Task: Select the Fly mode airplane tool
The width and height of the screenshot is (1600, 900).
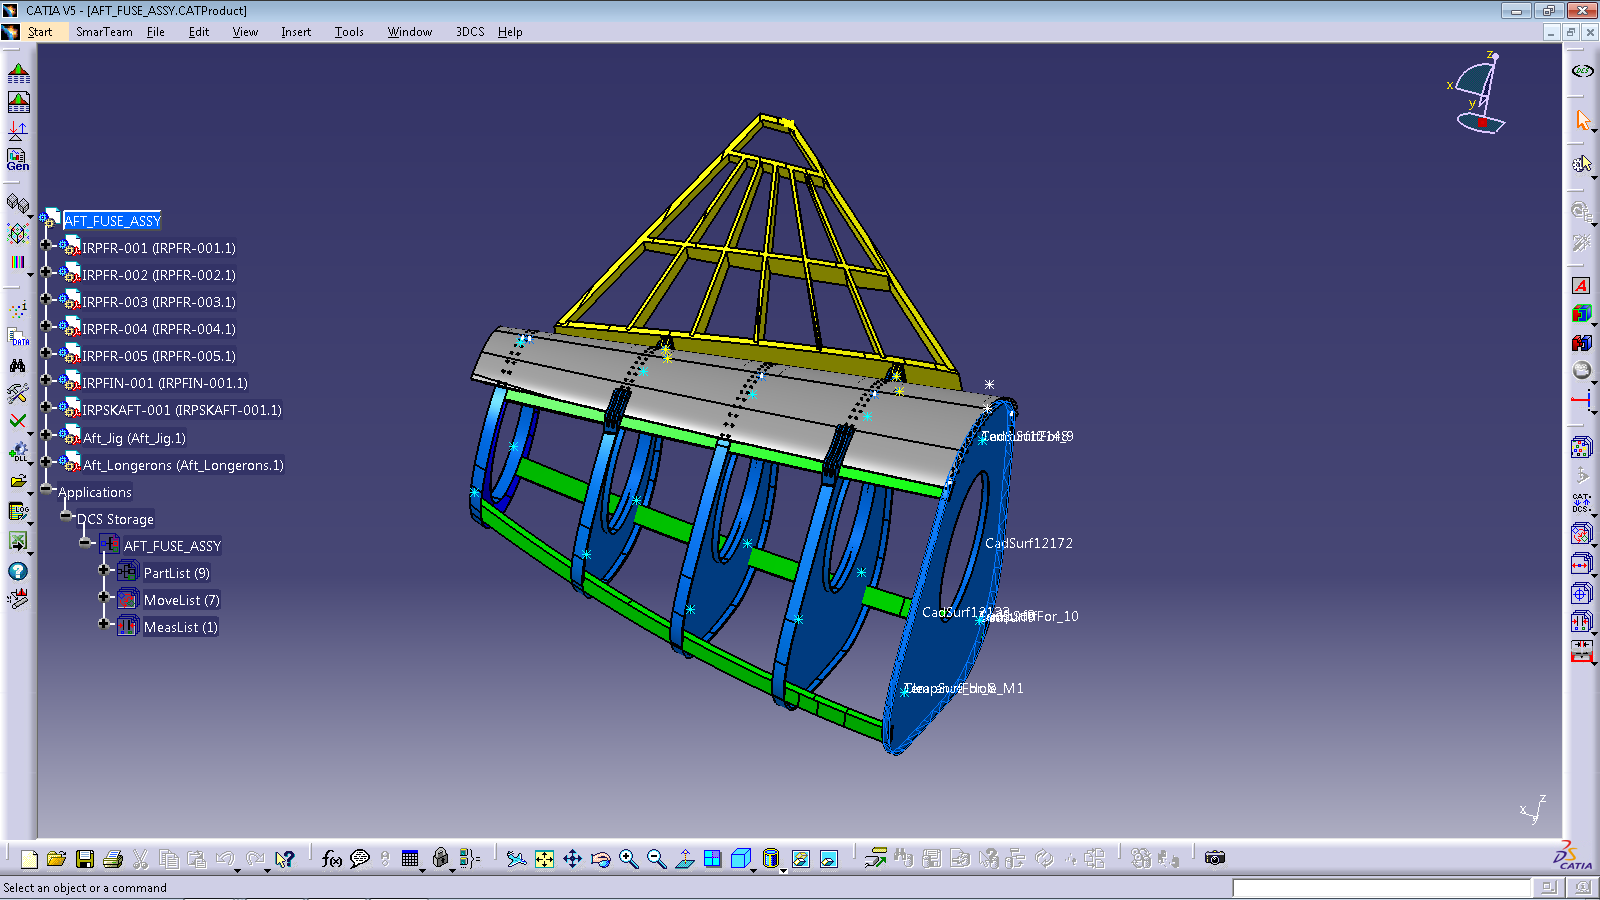Action: 515,857
